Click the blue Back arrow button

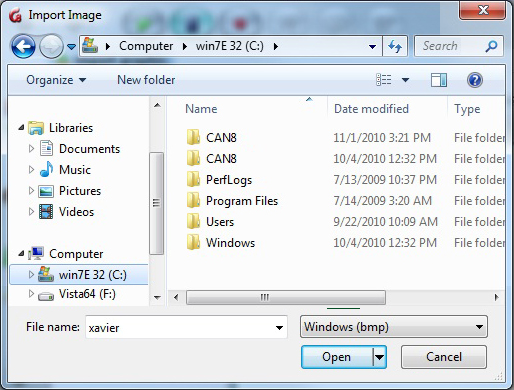(23, 46)
